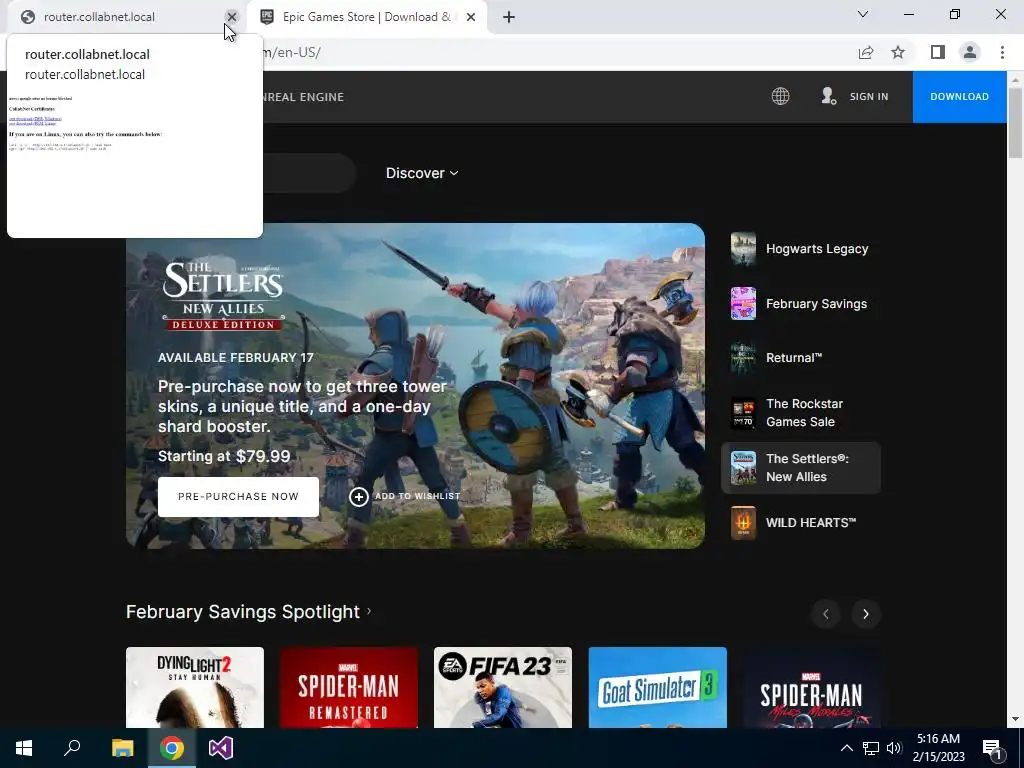Bookmark this page with star icon
This screenshot has width=1024, height=768.
coord(898,52)
